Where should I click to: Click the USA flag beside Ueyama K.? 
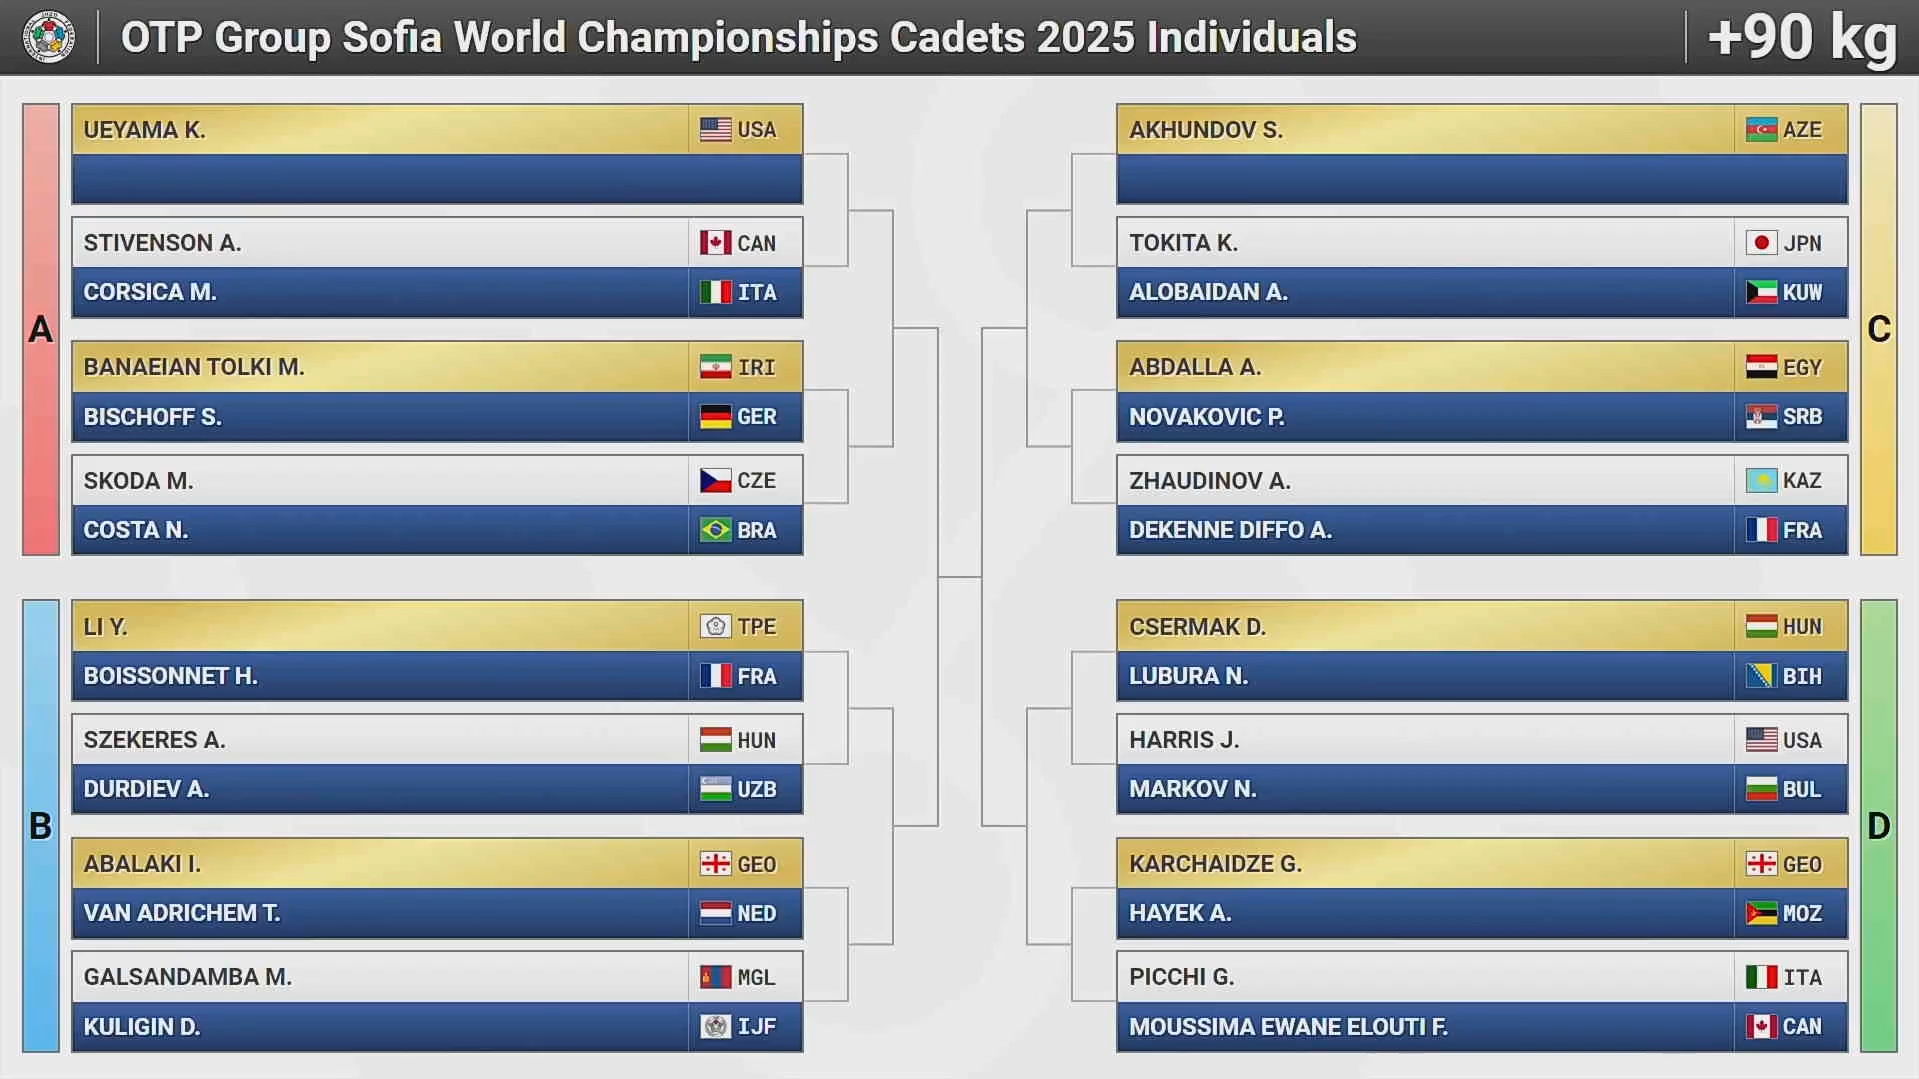715,130
